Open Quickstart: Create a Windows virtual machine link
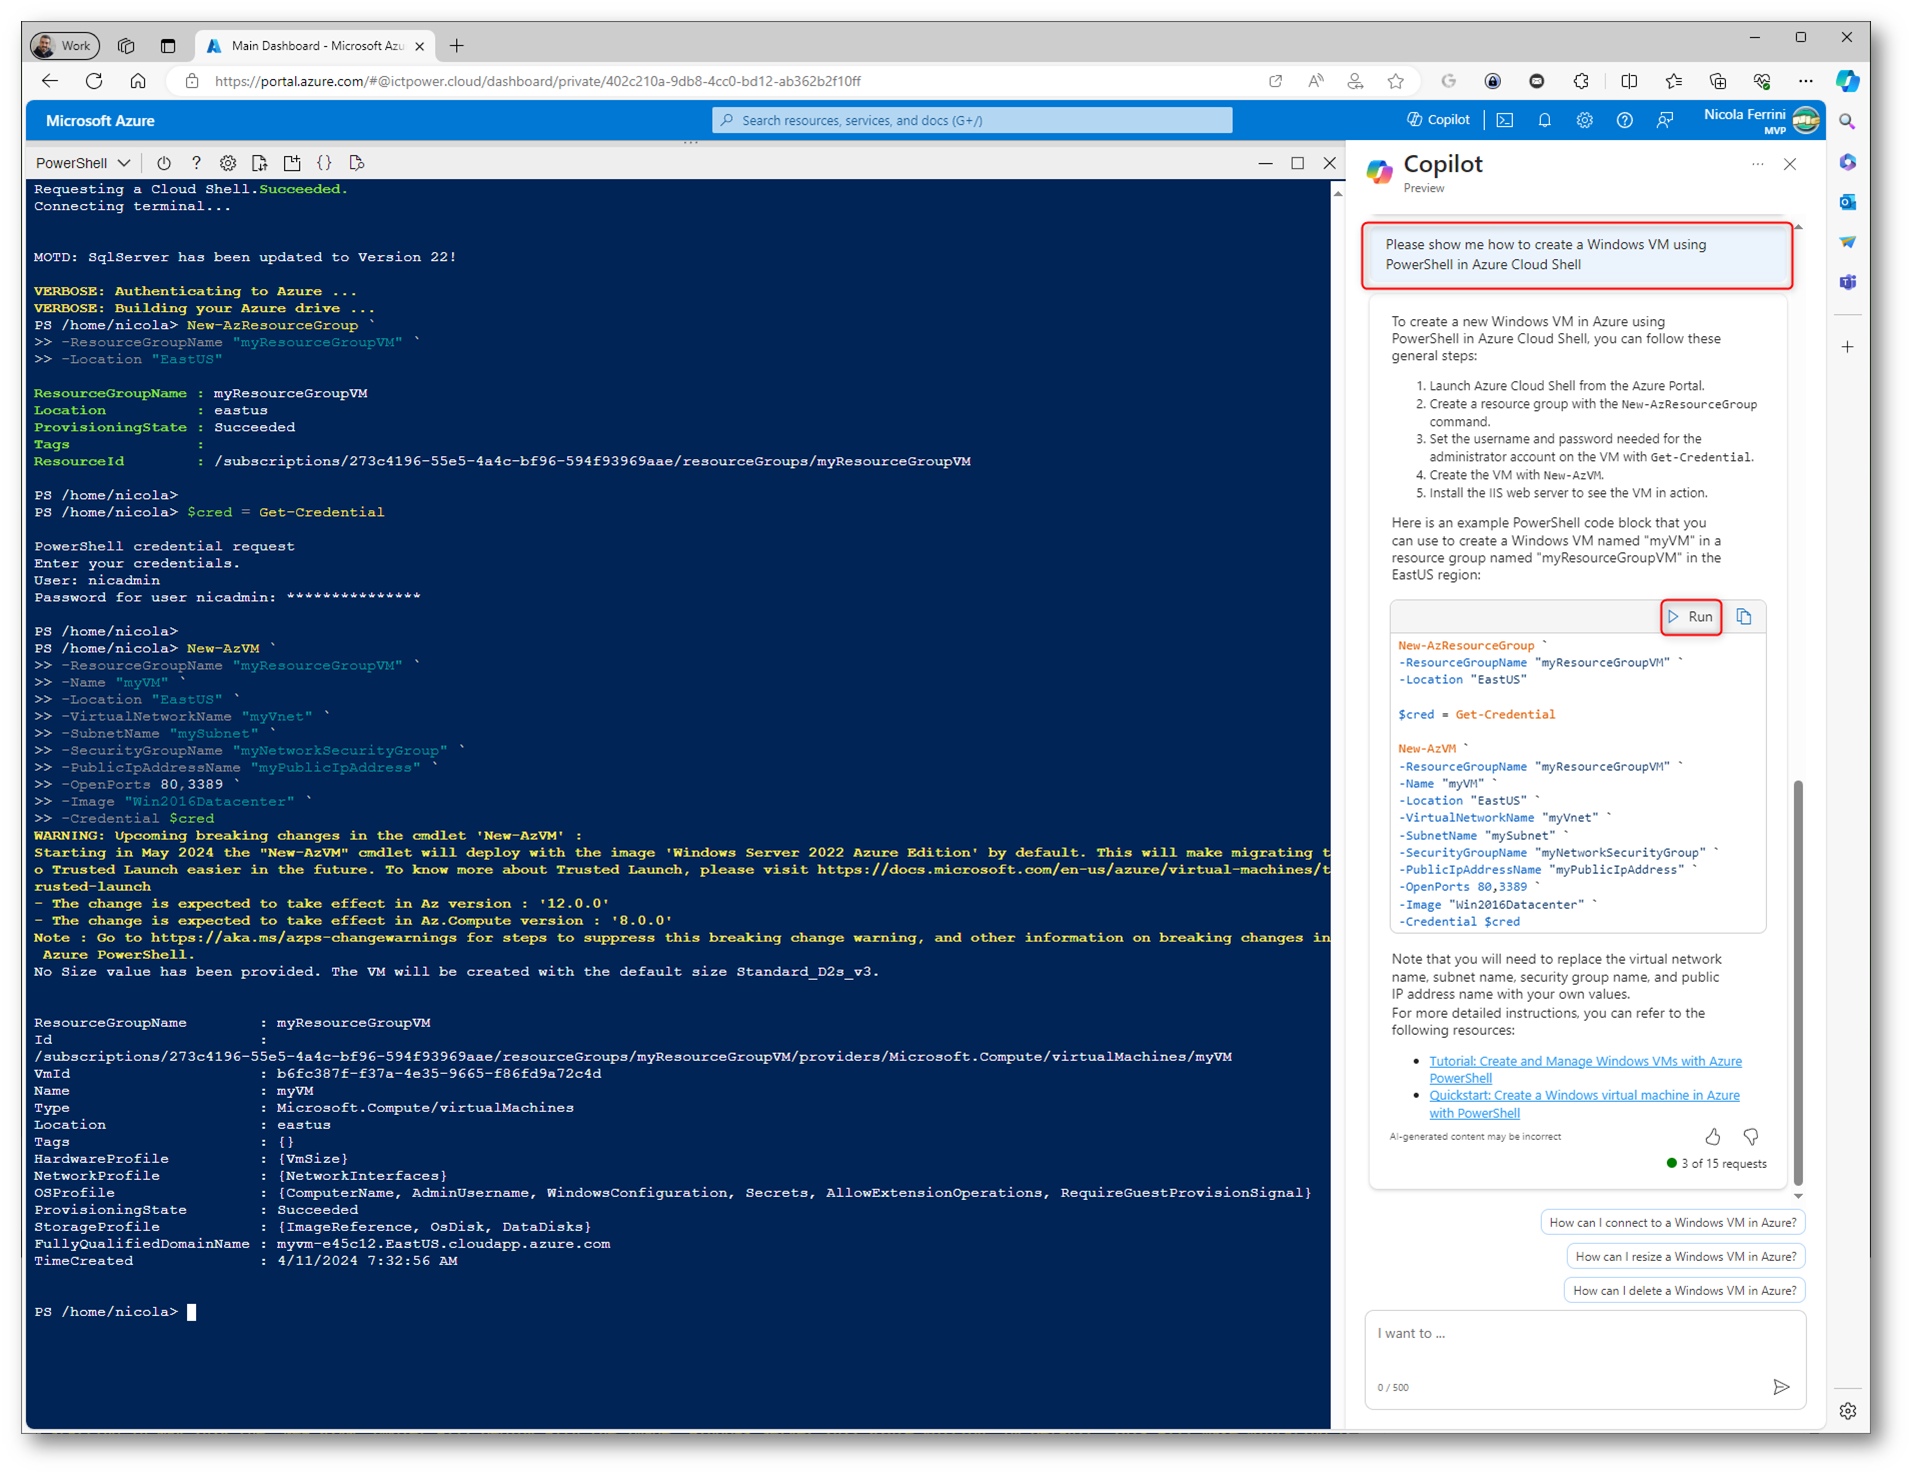Screen dimensions: 1913x1476 pyautogui.click(x=1584, y=1104)
